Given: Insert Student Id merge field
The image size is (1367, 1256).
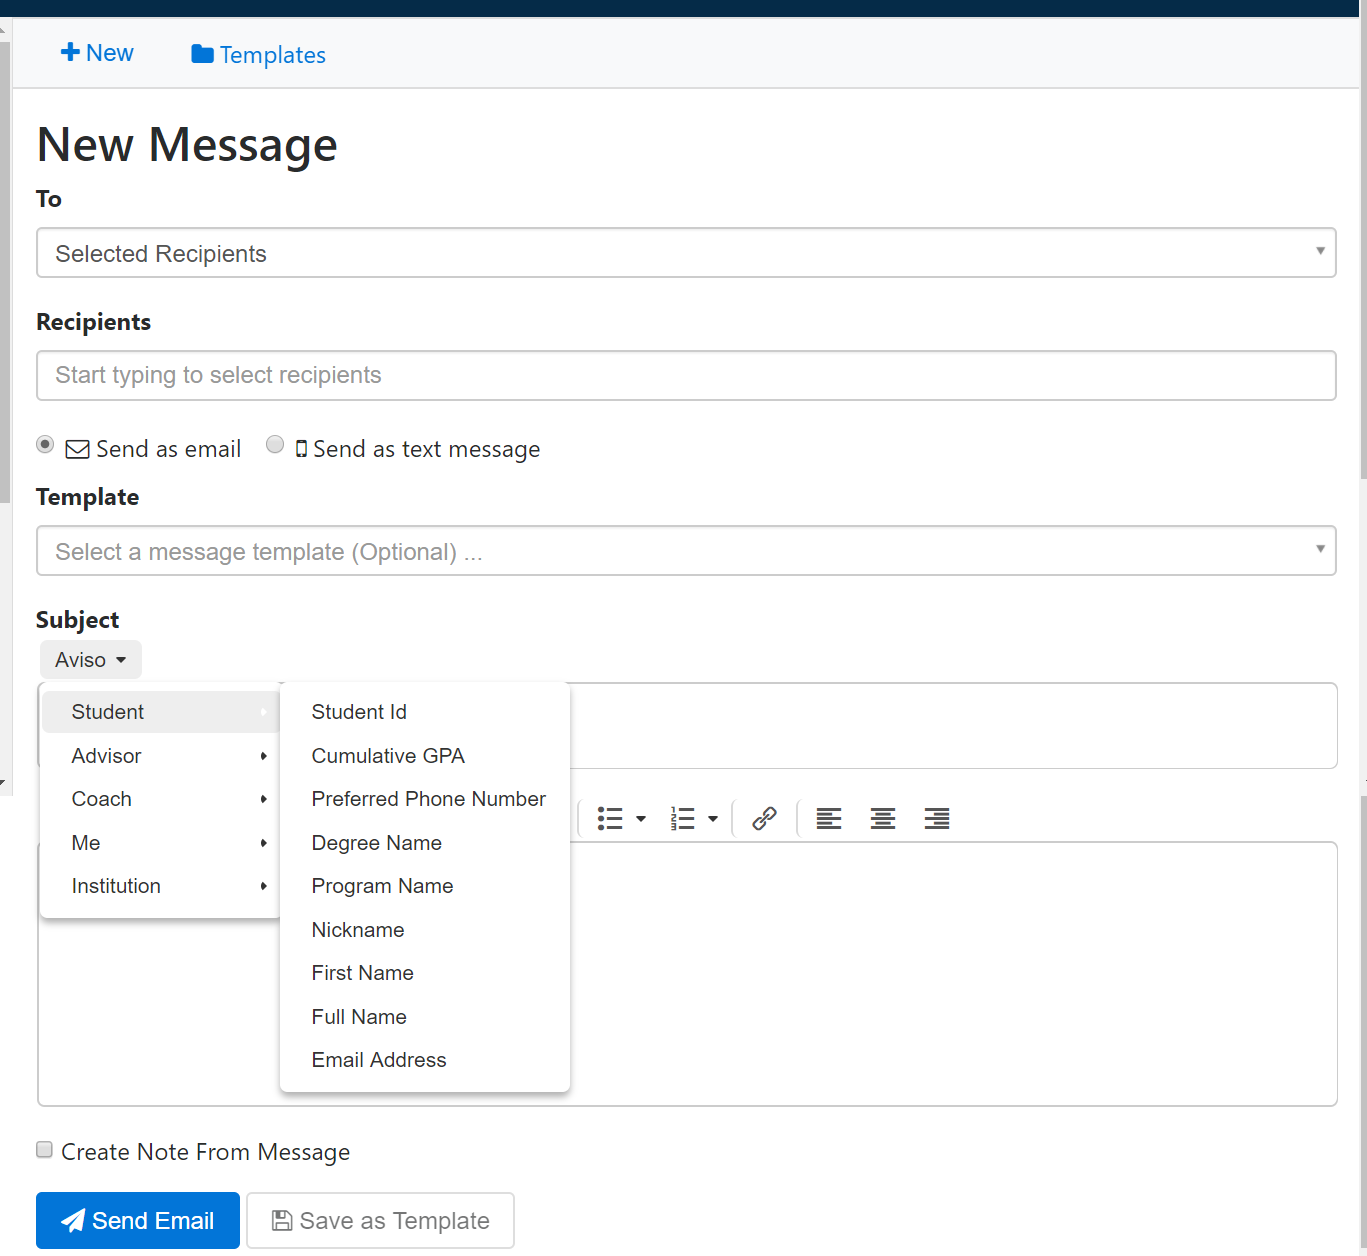Looking at the screenshot, I should 425,712.
